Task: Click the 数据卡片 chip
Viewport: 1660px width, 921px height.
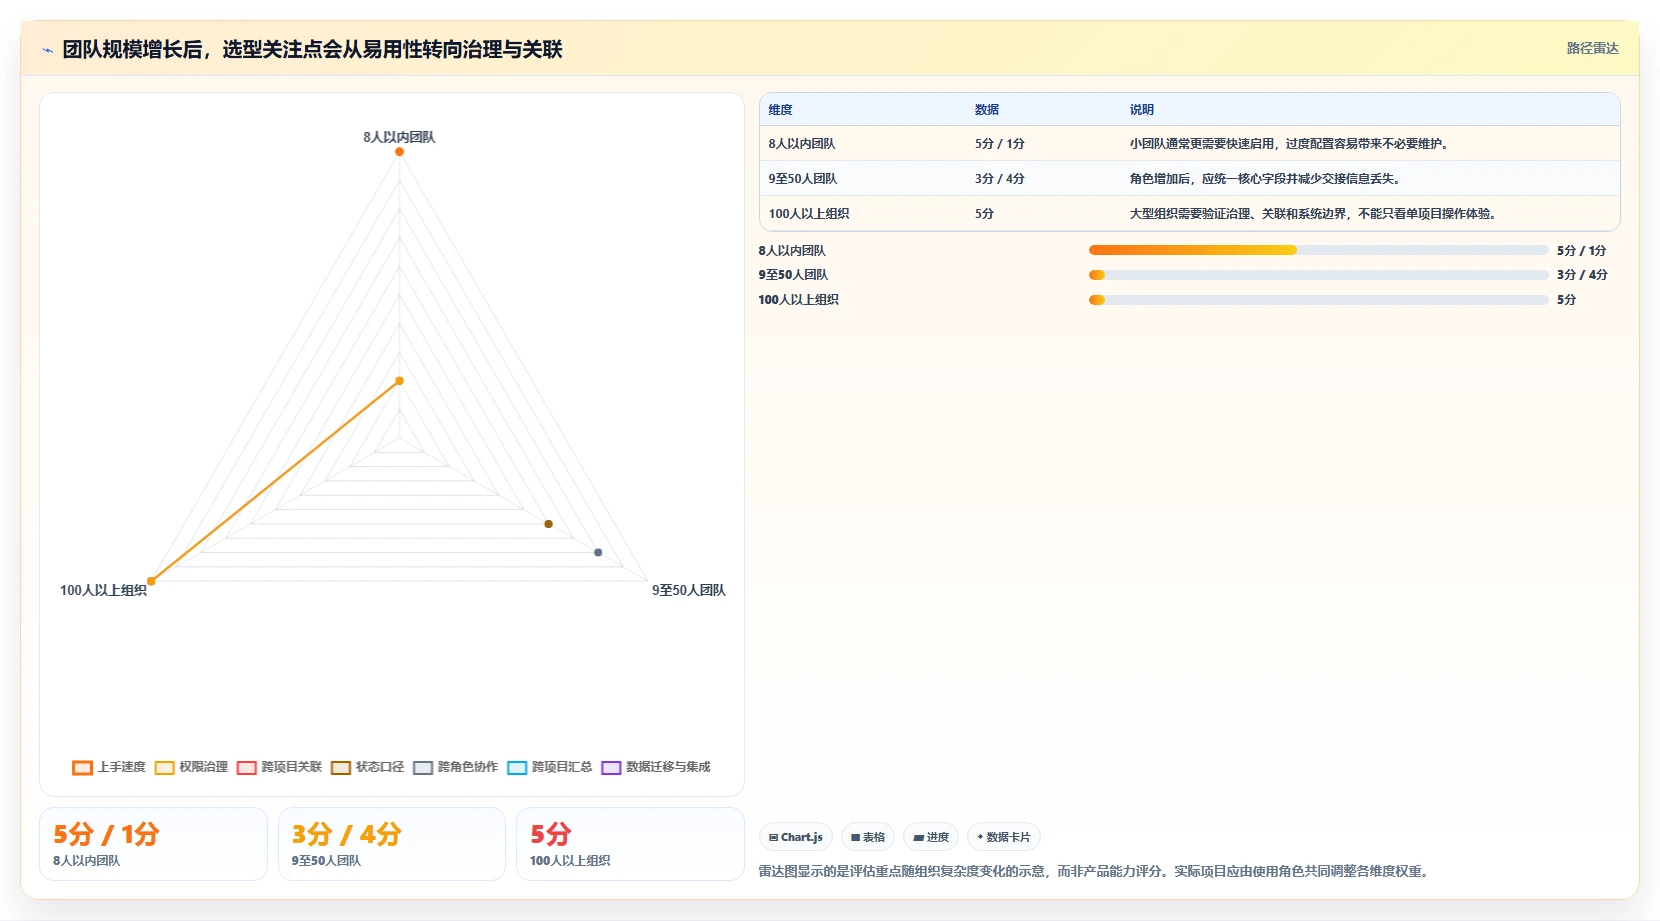Action: pyautogui.click(x=1003, y=837)
